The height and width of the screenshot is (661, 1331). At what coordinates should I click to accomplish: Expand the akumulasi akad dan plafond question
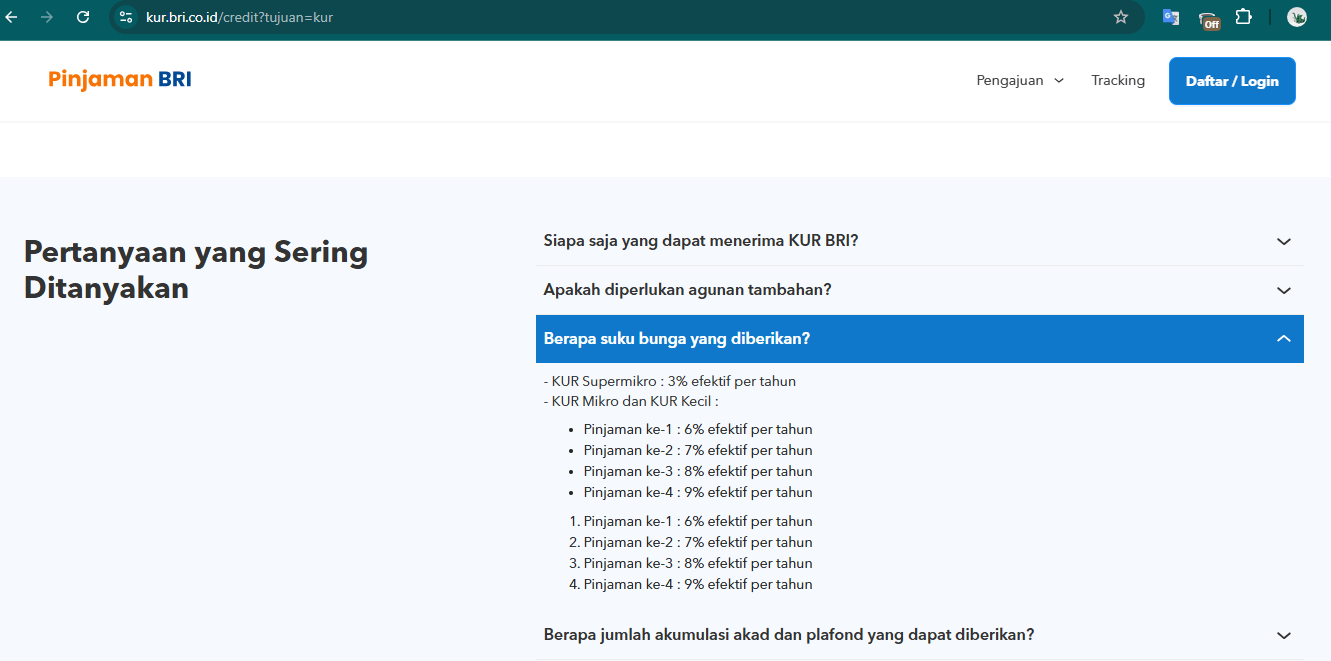pos(789,635)
